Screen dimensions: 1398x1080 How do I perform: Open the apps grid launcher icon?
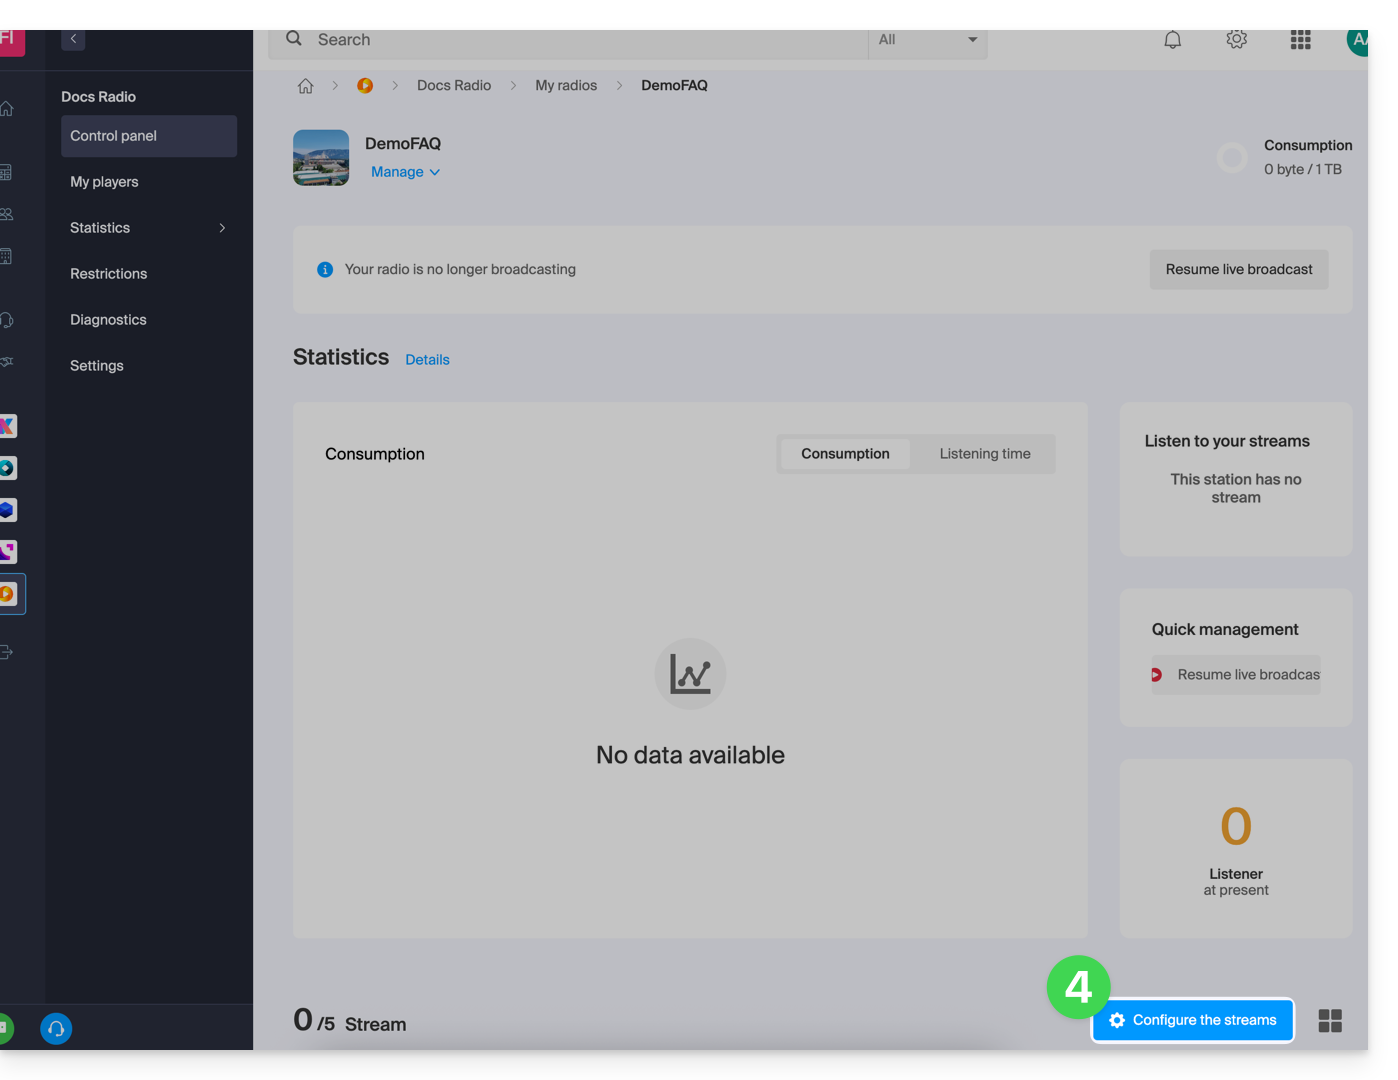point(1300,40)
